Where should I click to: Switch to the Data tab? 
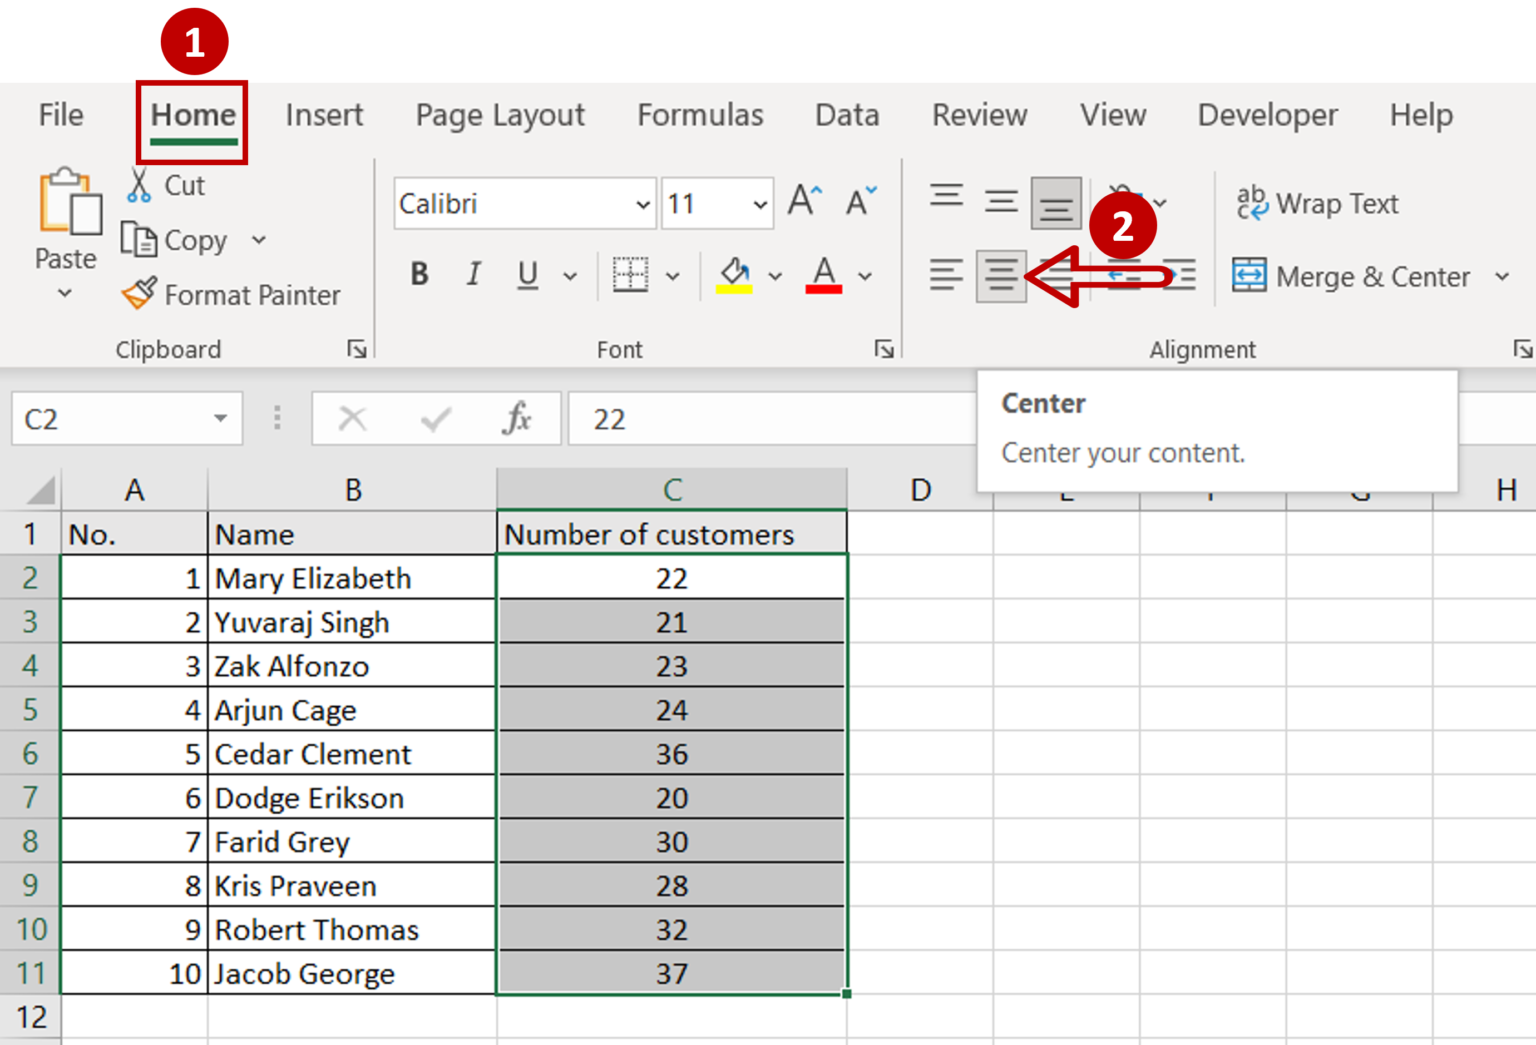847,115
